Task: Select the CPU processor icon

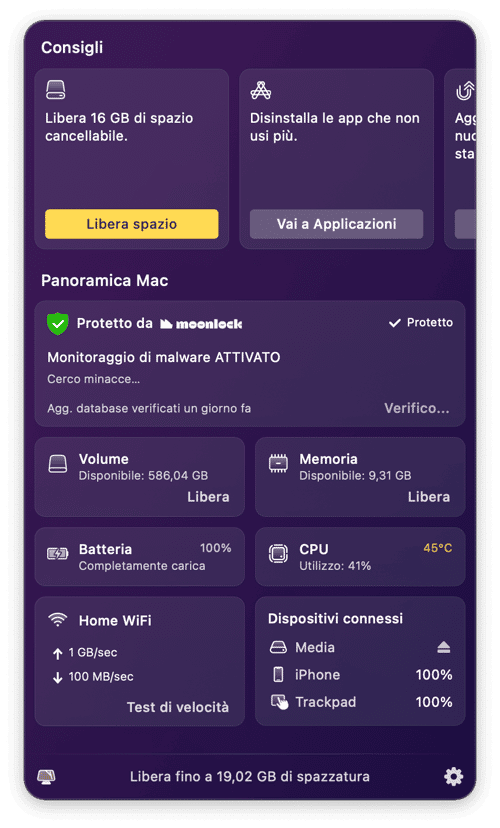Action: pyautogui.click(x=278, y=553)
